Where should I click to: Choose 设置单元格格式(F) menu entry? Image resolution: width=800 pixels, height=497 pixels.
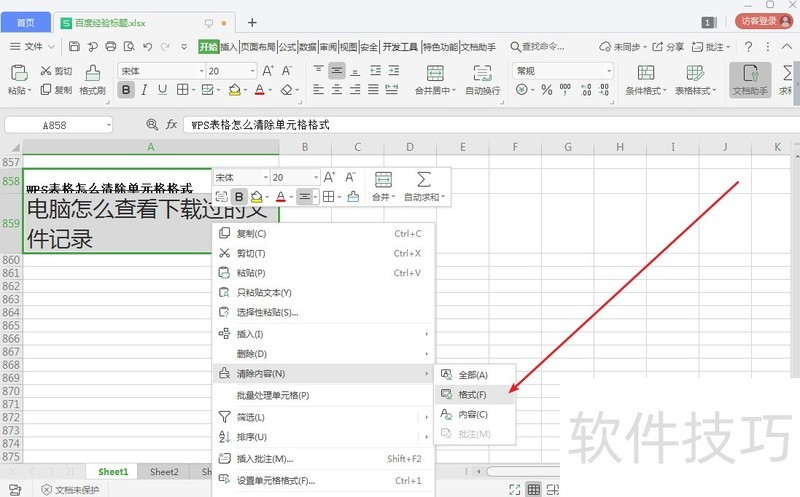(x=323, y=481)
